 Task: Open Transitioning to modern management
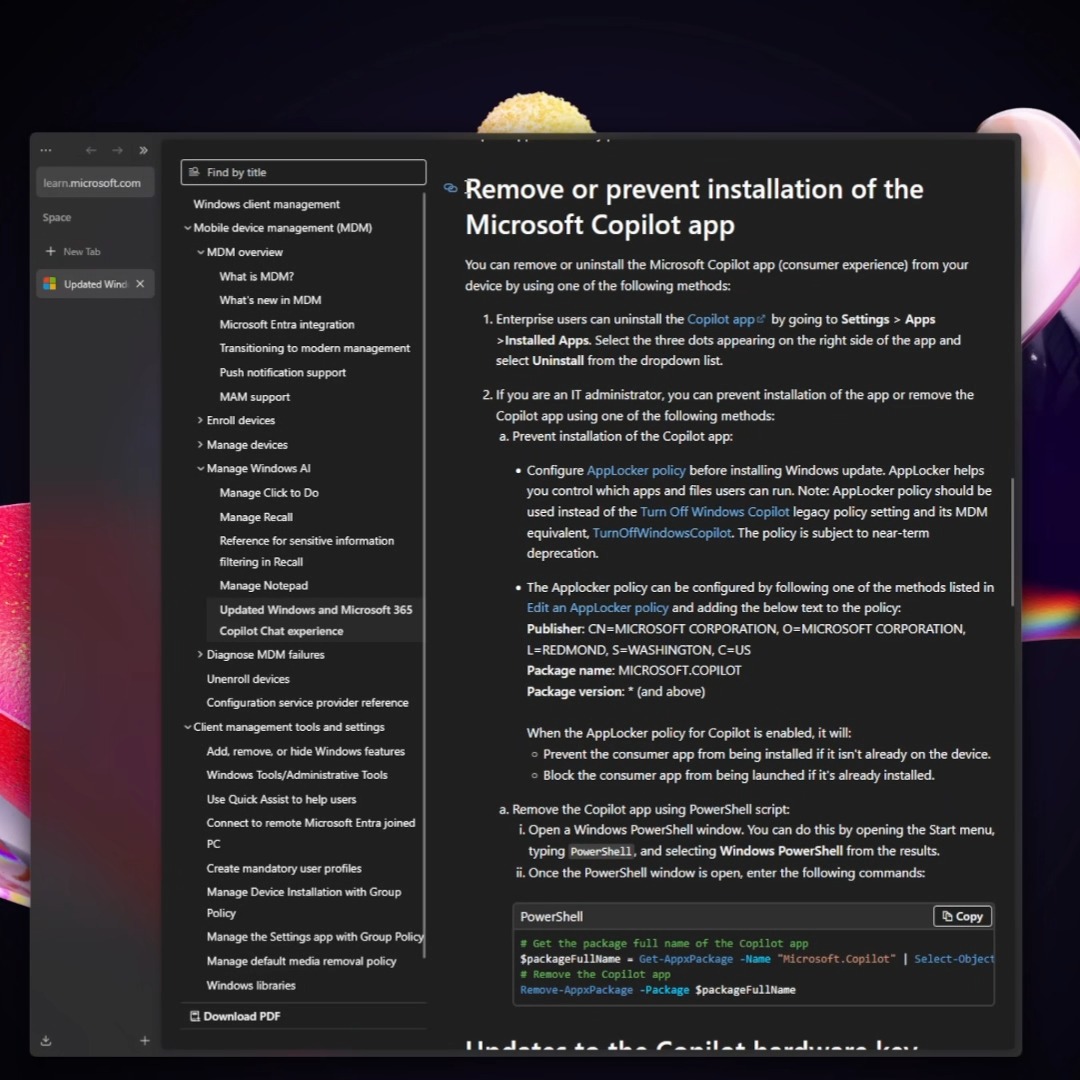(315, 349)
